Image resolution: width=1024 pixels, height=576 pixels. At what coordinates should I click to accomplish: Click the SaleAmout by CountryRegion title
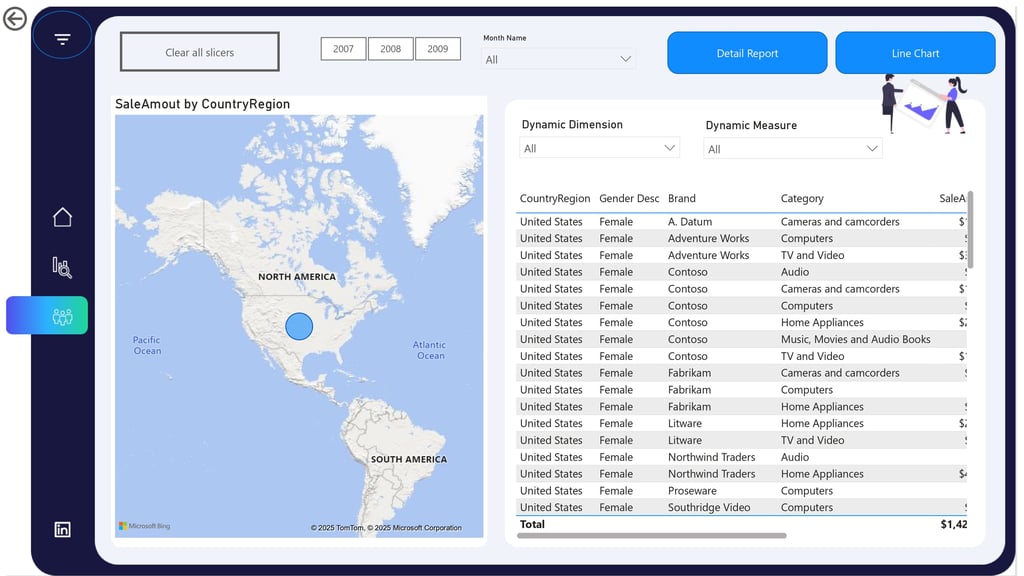[x=202, y=104]
